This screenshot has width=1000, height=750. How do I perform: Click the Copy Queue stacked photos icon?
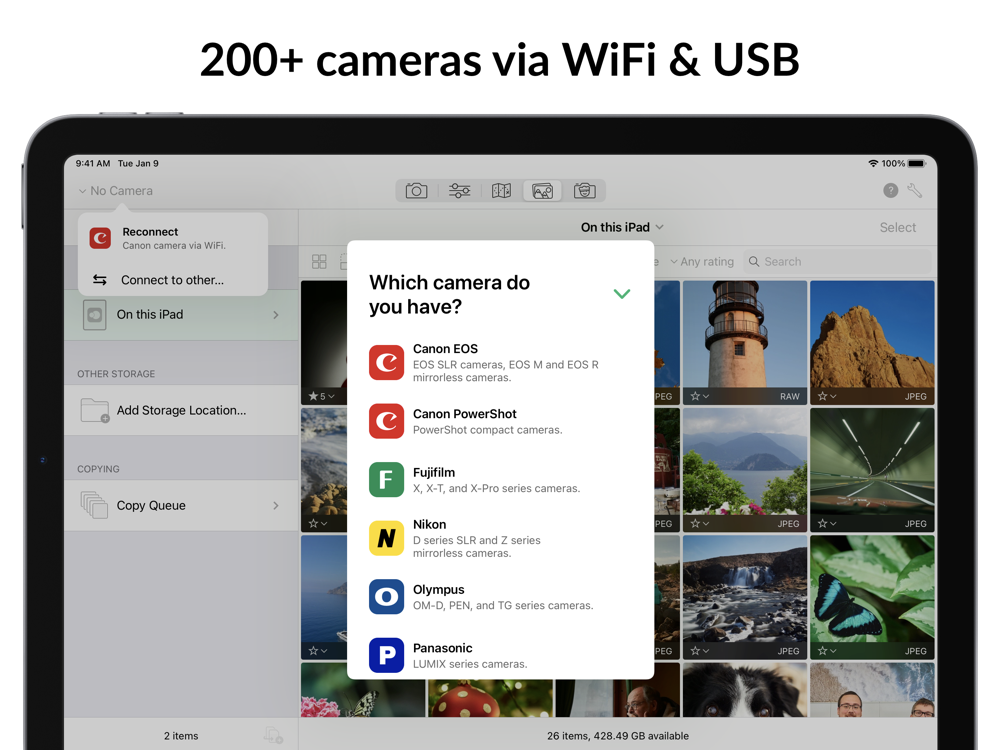click(x=94, y=505)
